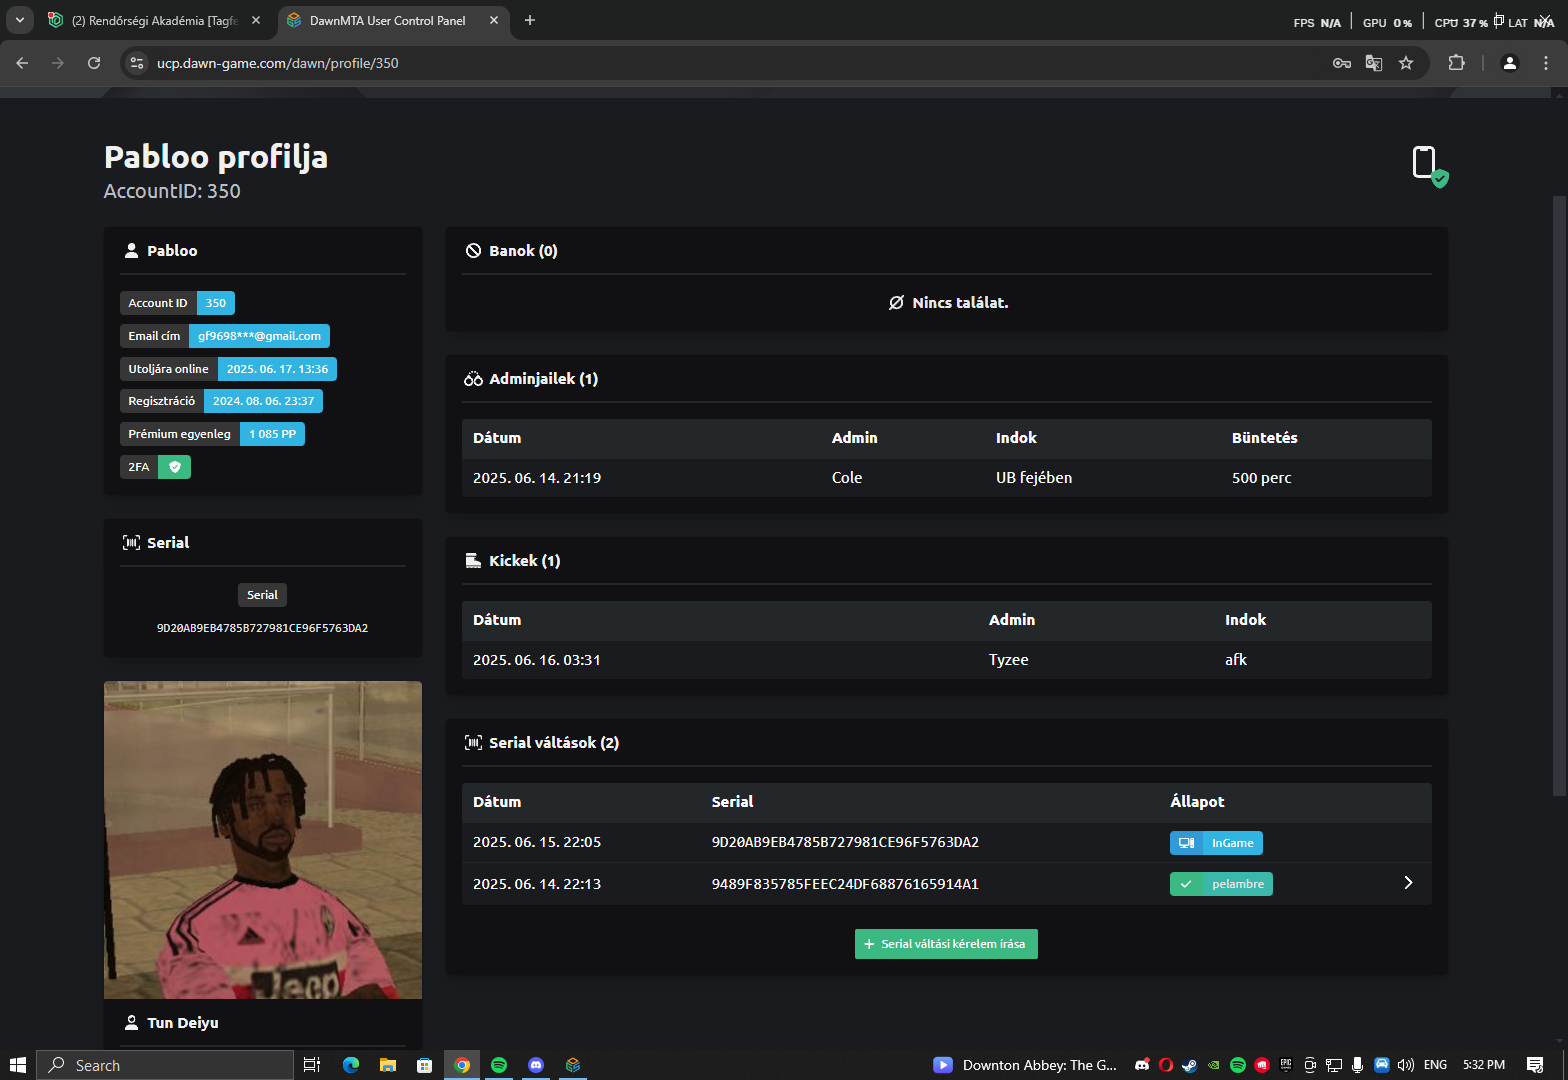The width and height of the screenshot is (1568, 1080).
Task: Bookmark this page with the star icon
Action: (1406, 63)
